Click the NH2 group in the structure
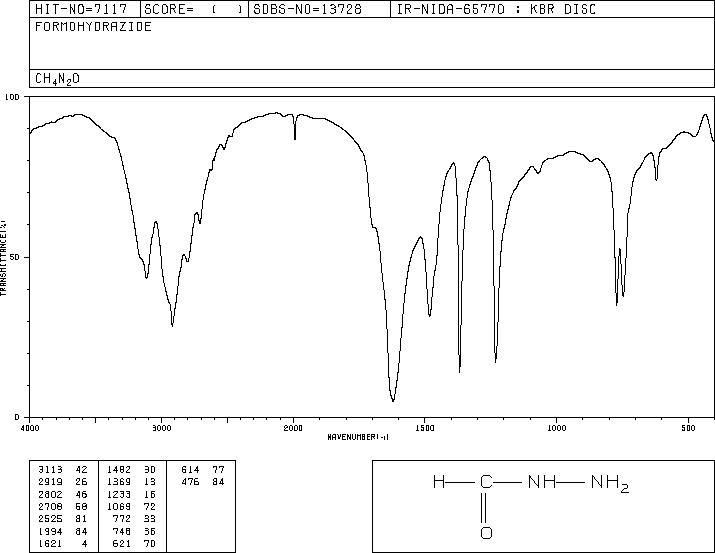 click(x=610, y=483)
